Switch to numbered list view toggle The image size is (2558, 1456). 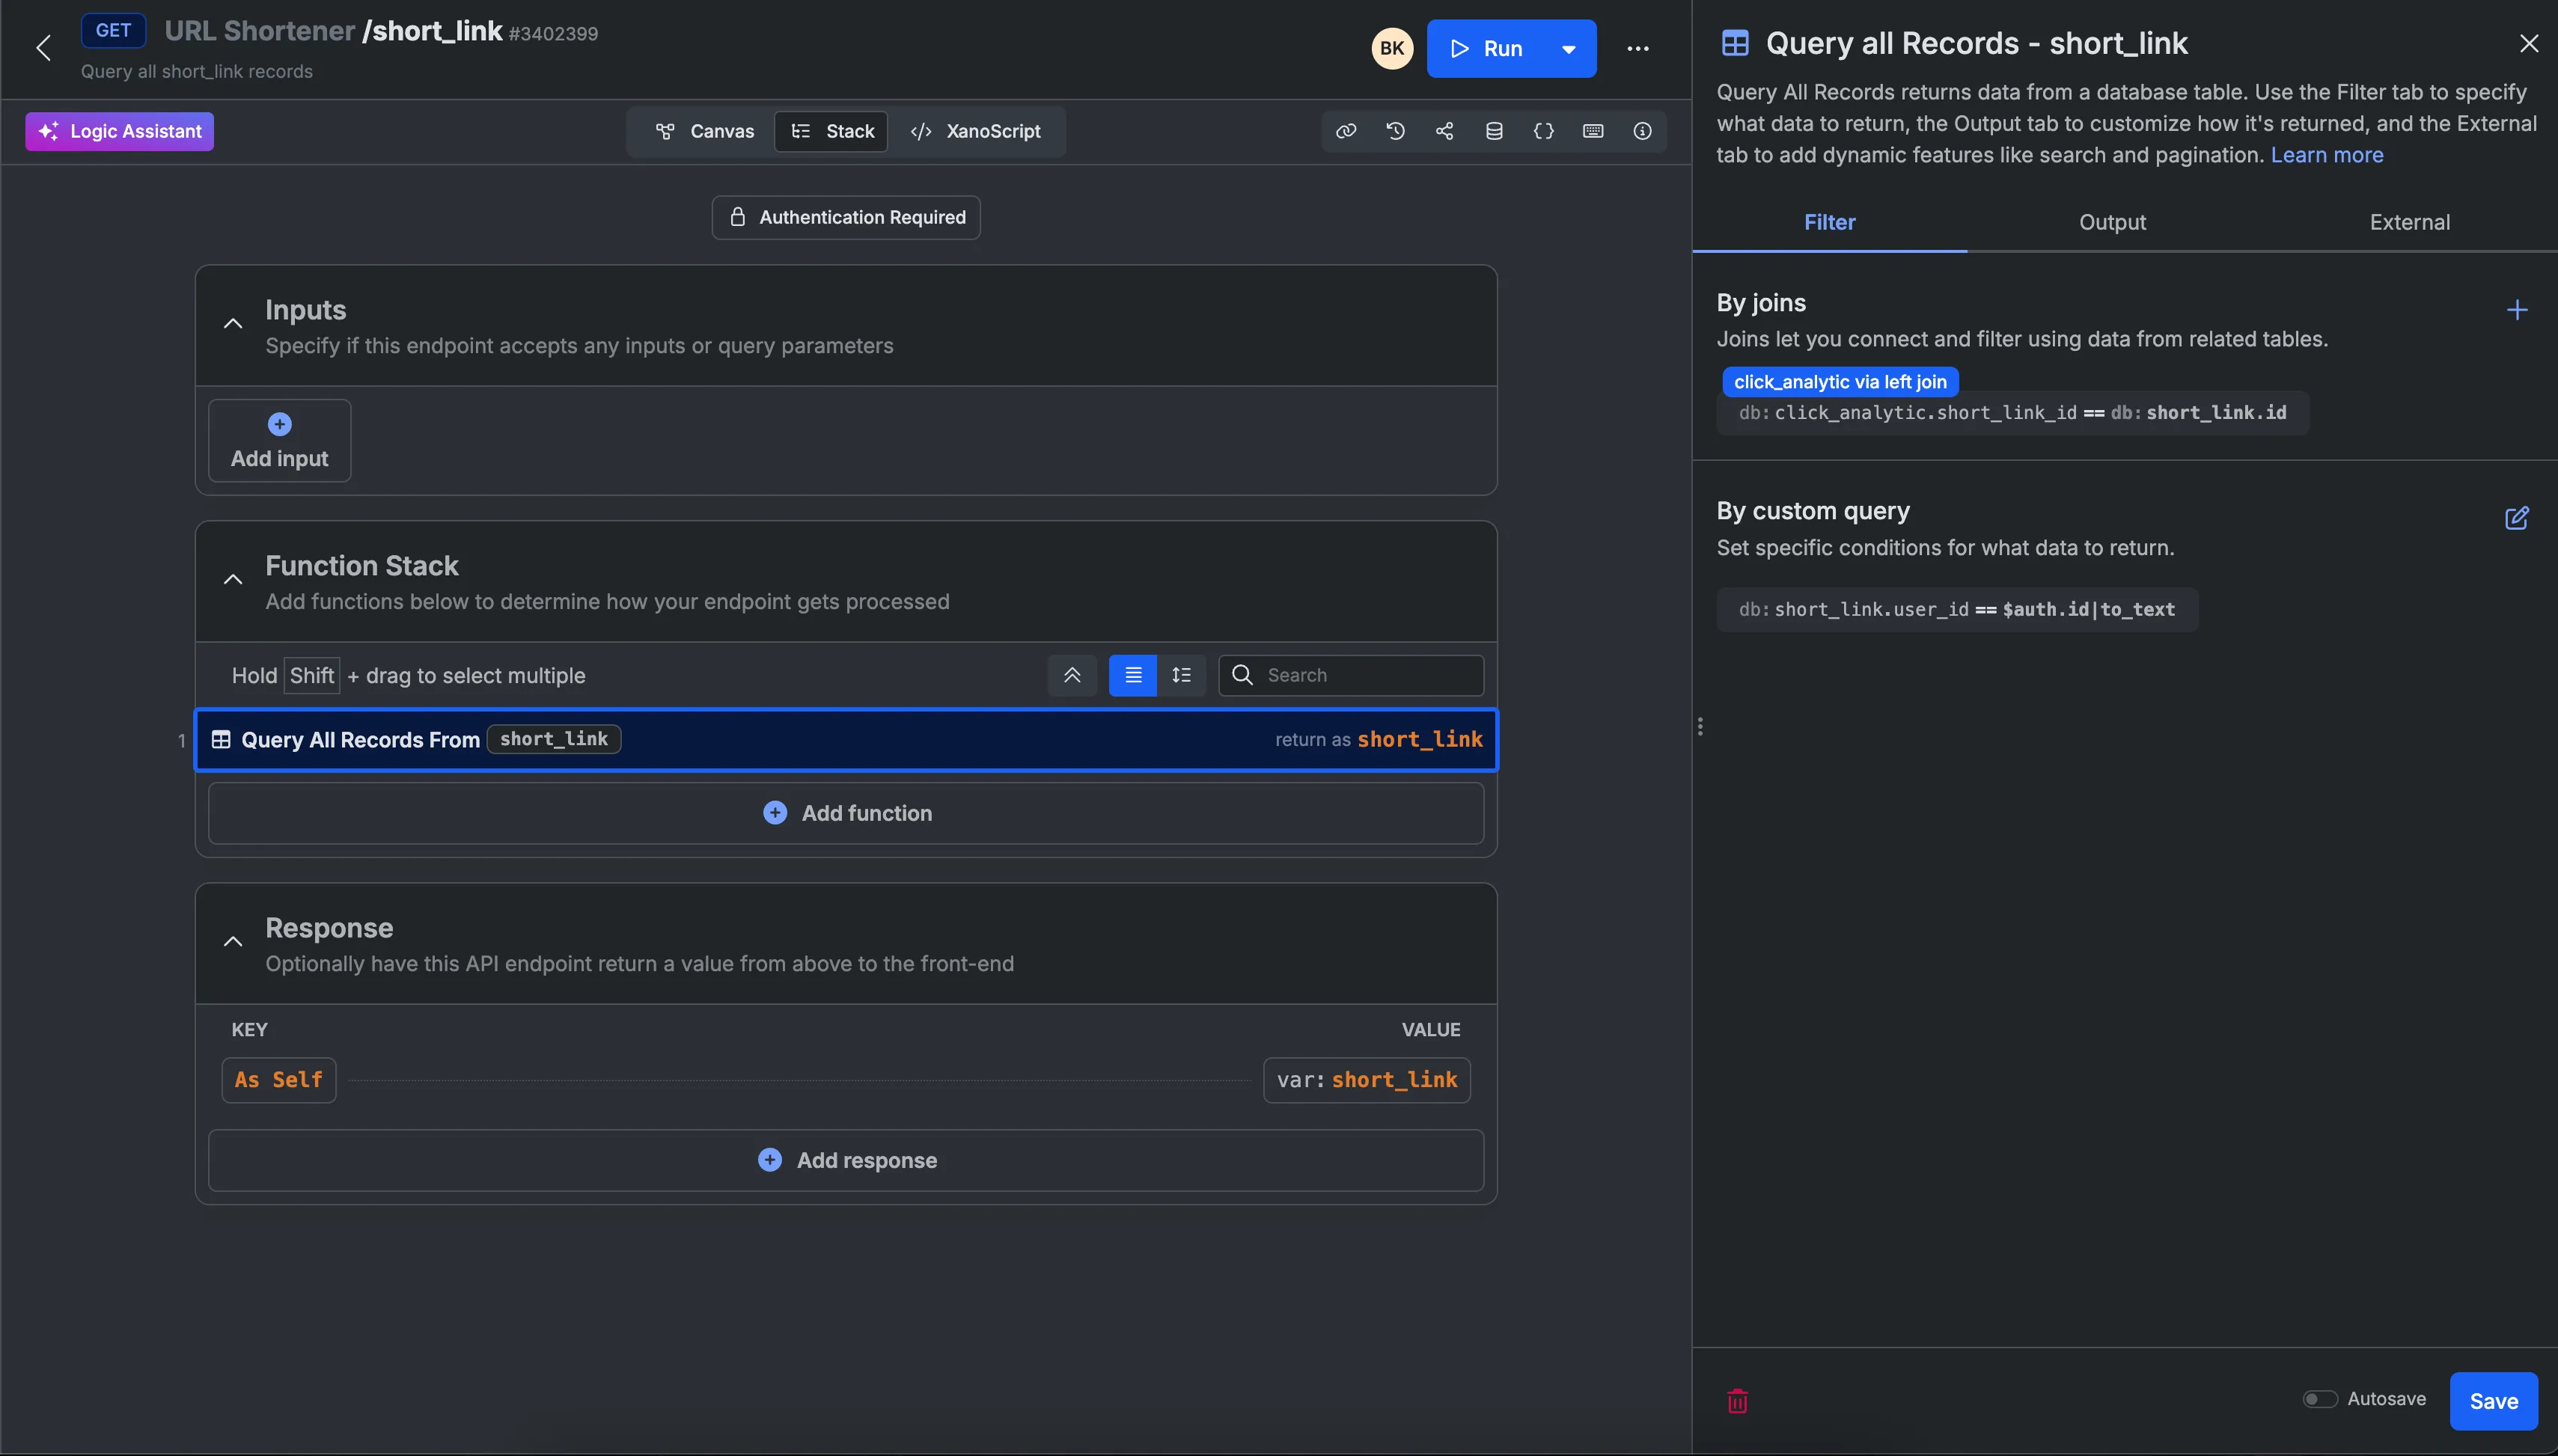1181,675
